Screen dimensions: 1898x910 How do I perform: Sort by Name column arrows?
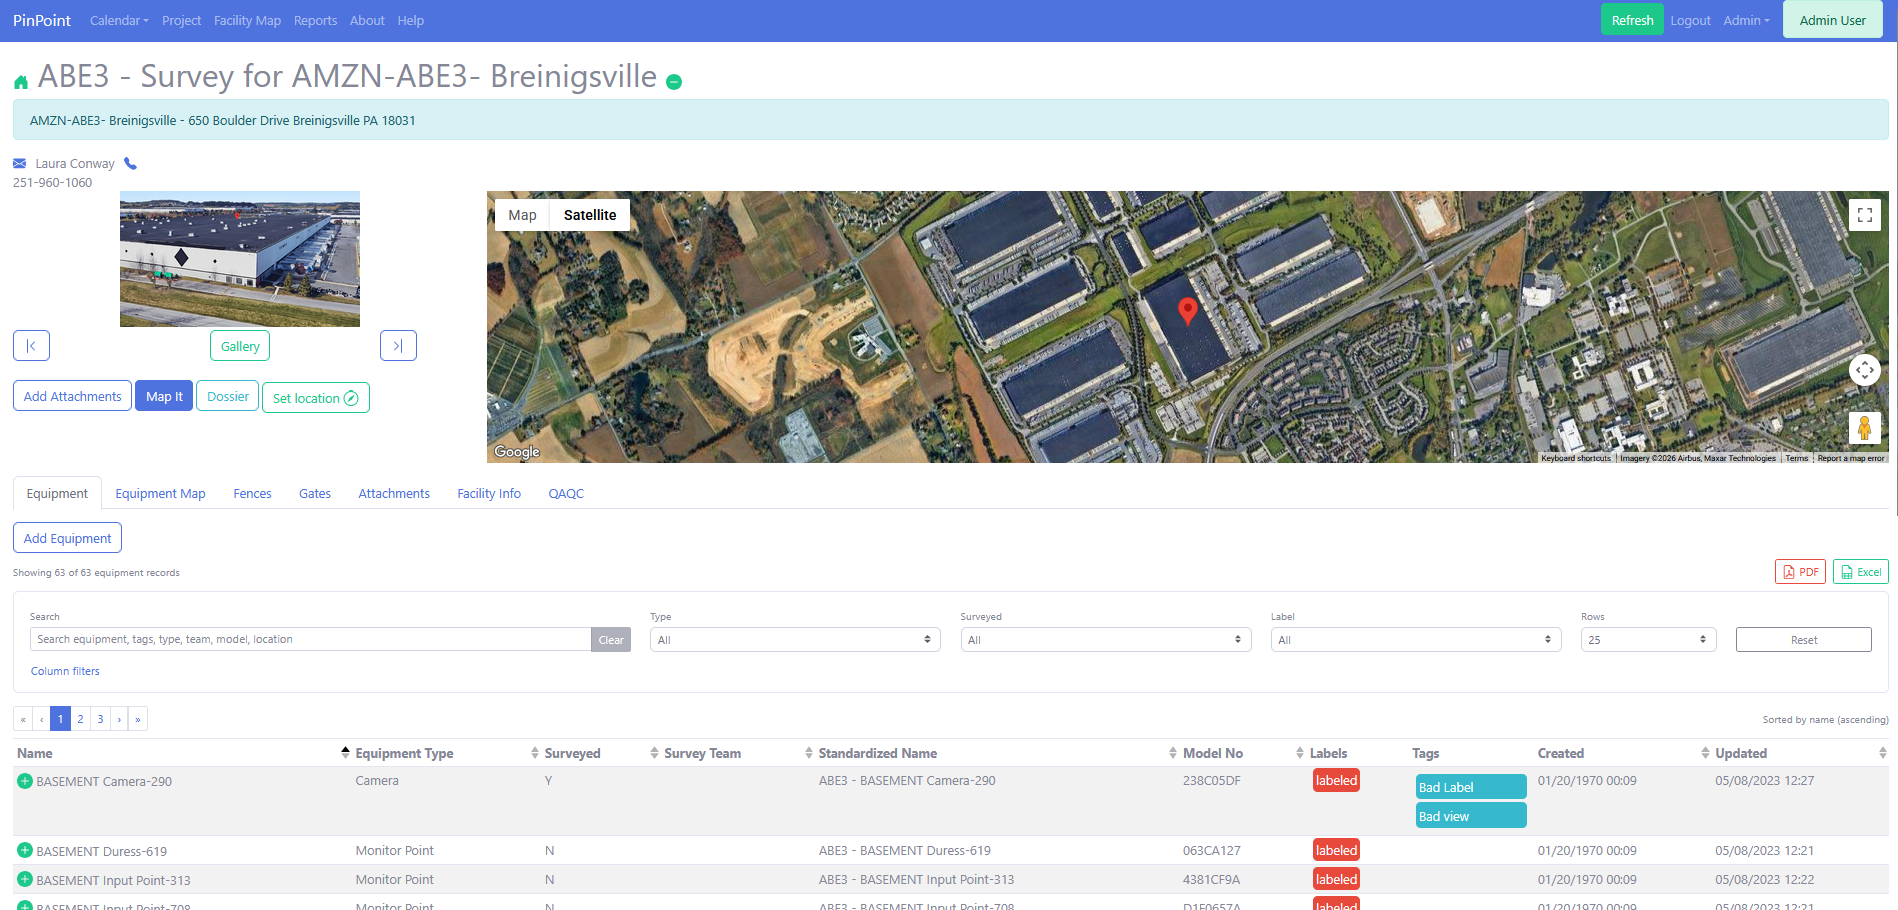pyautogui.click(x=345, y=753)
